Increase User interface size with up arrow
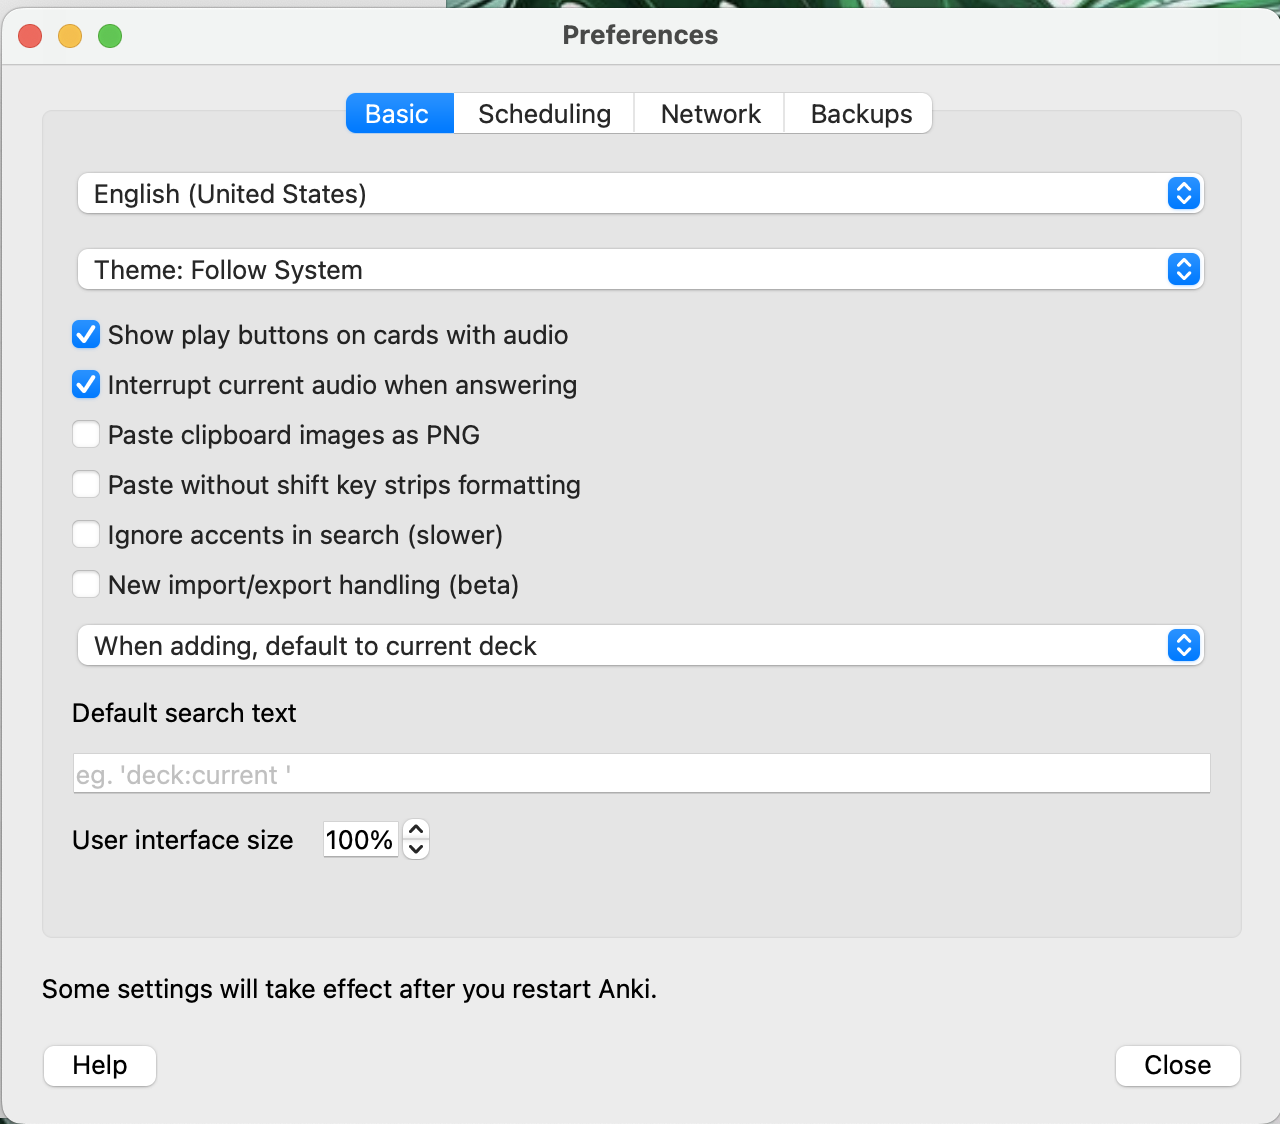 (x=416, y=830)
